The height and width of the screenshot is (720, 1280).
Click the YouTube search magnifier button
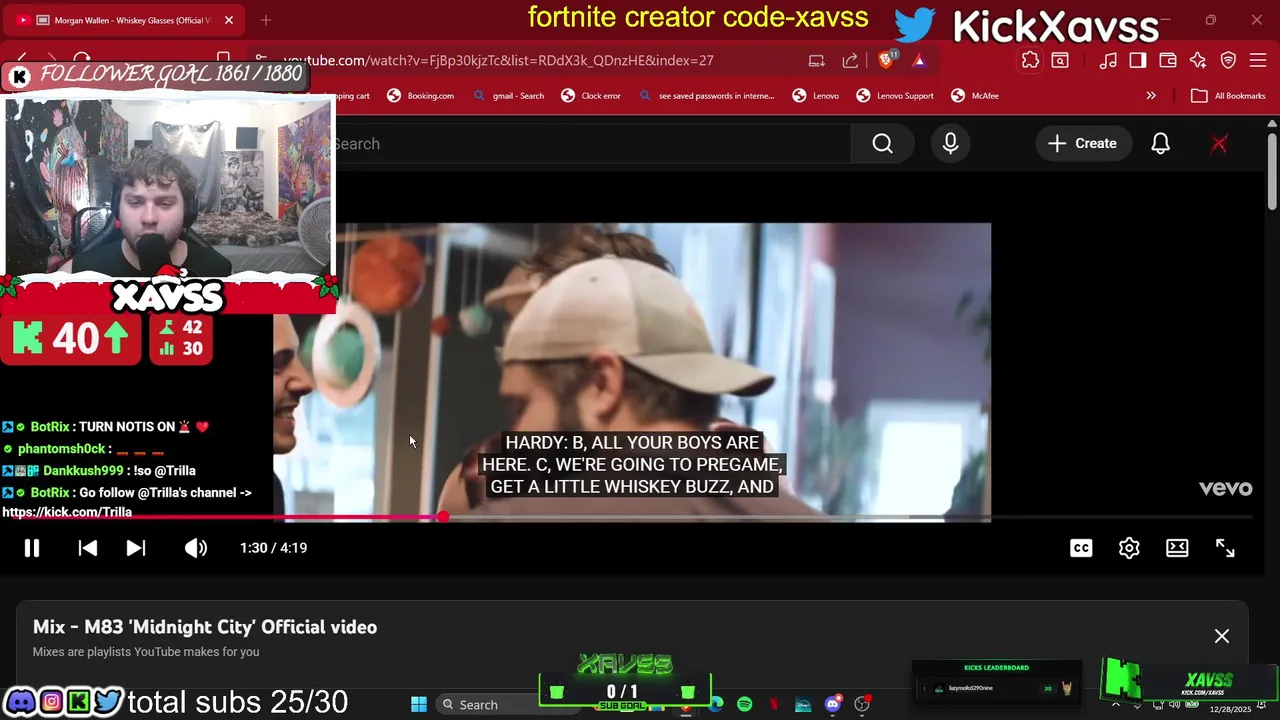click(x=882, y=144)
